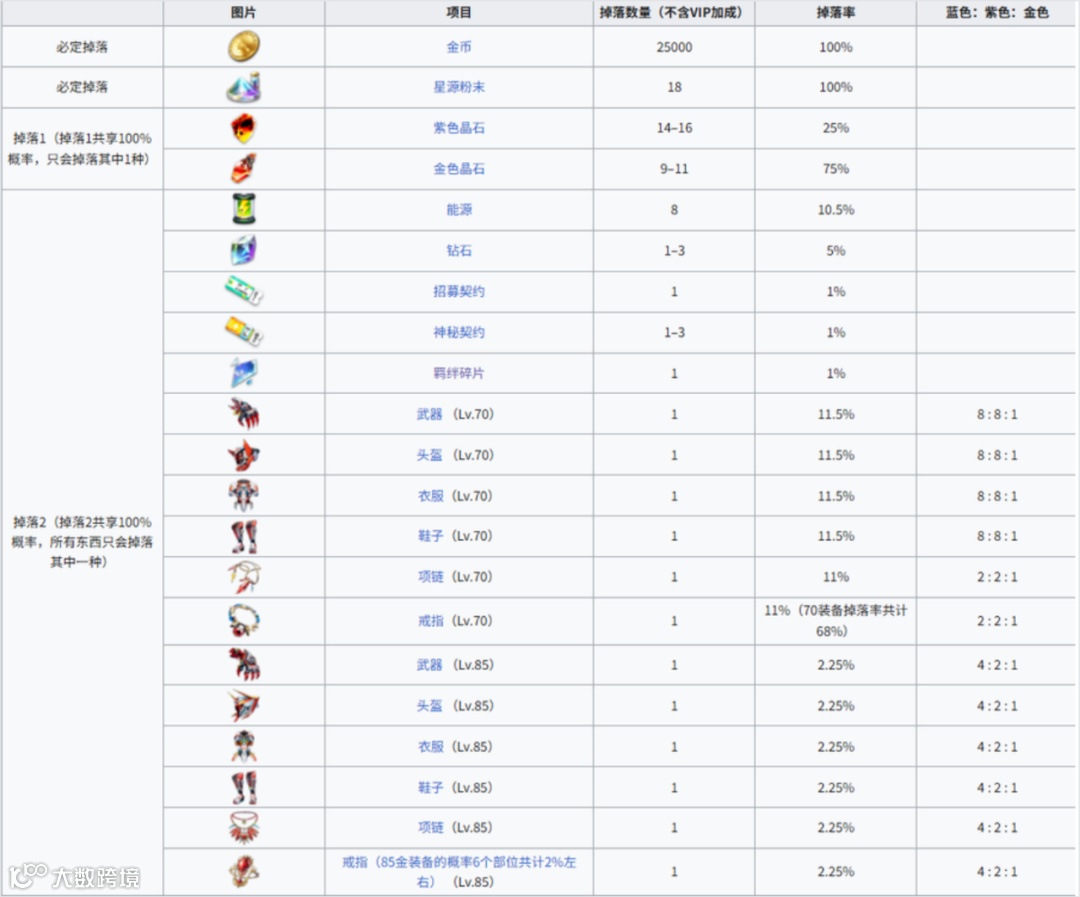This screenshot has height=897, width=1080.
Task: Click the green energy battery icon
Action: tap(244, 209)
